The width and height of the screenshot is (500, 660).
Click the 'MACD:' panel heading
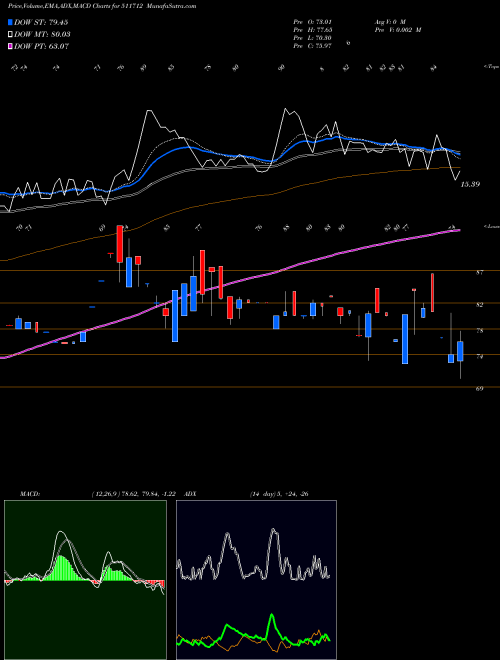tap(30, 494)
